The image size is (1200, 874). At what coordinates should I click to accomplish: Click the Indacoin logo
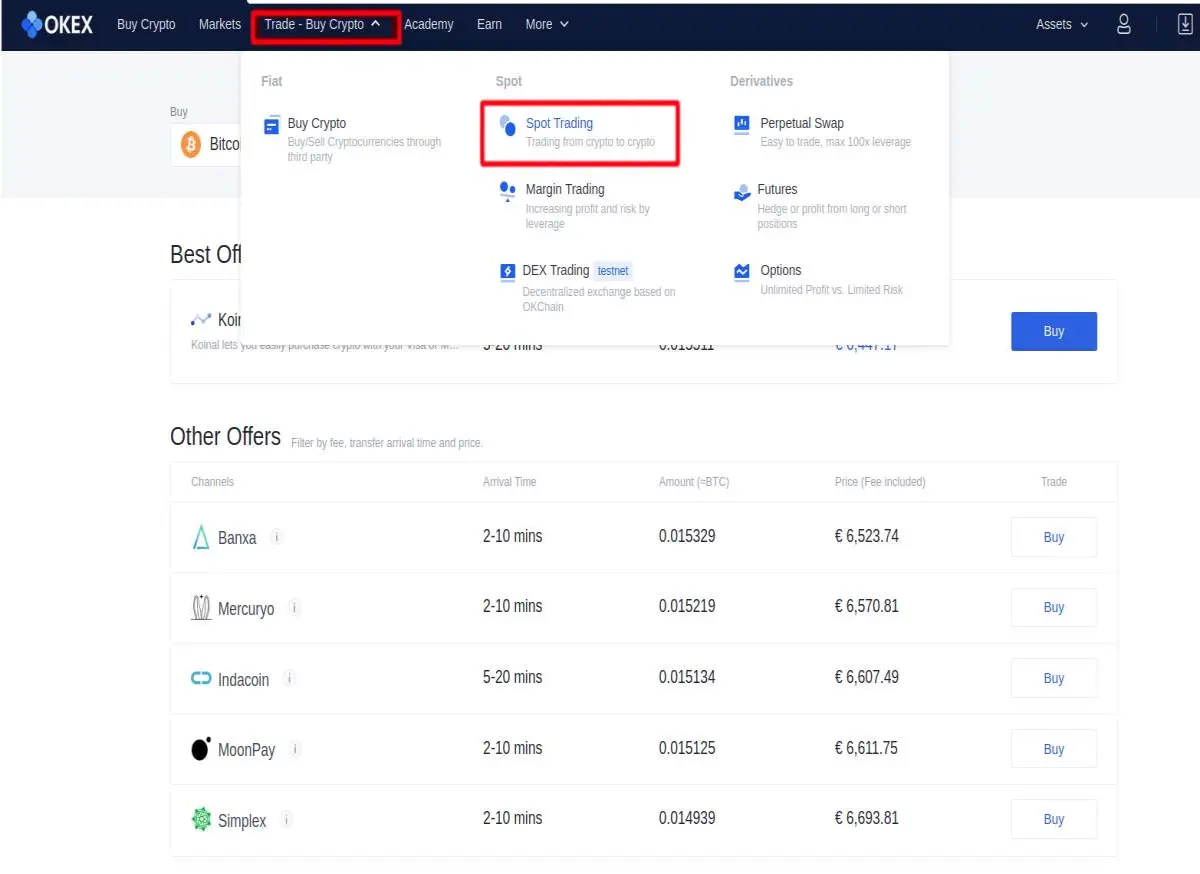[x=201, y=679]
